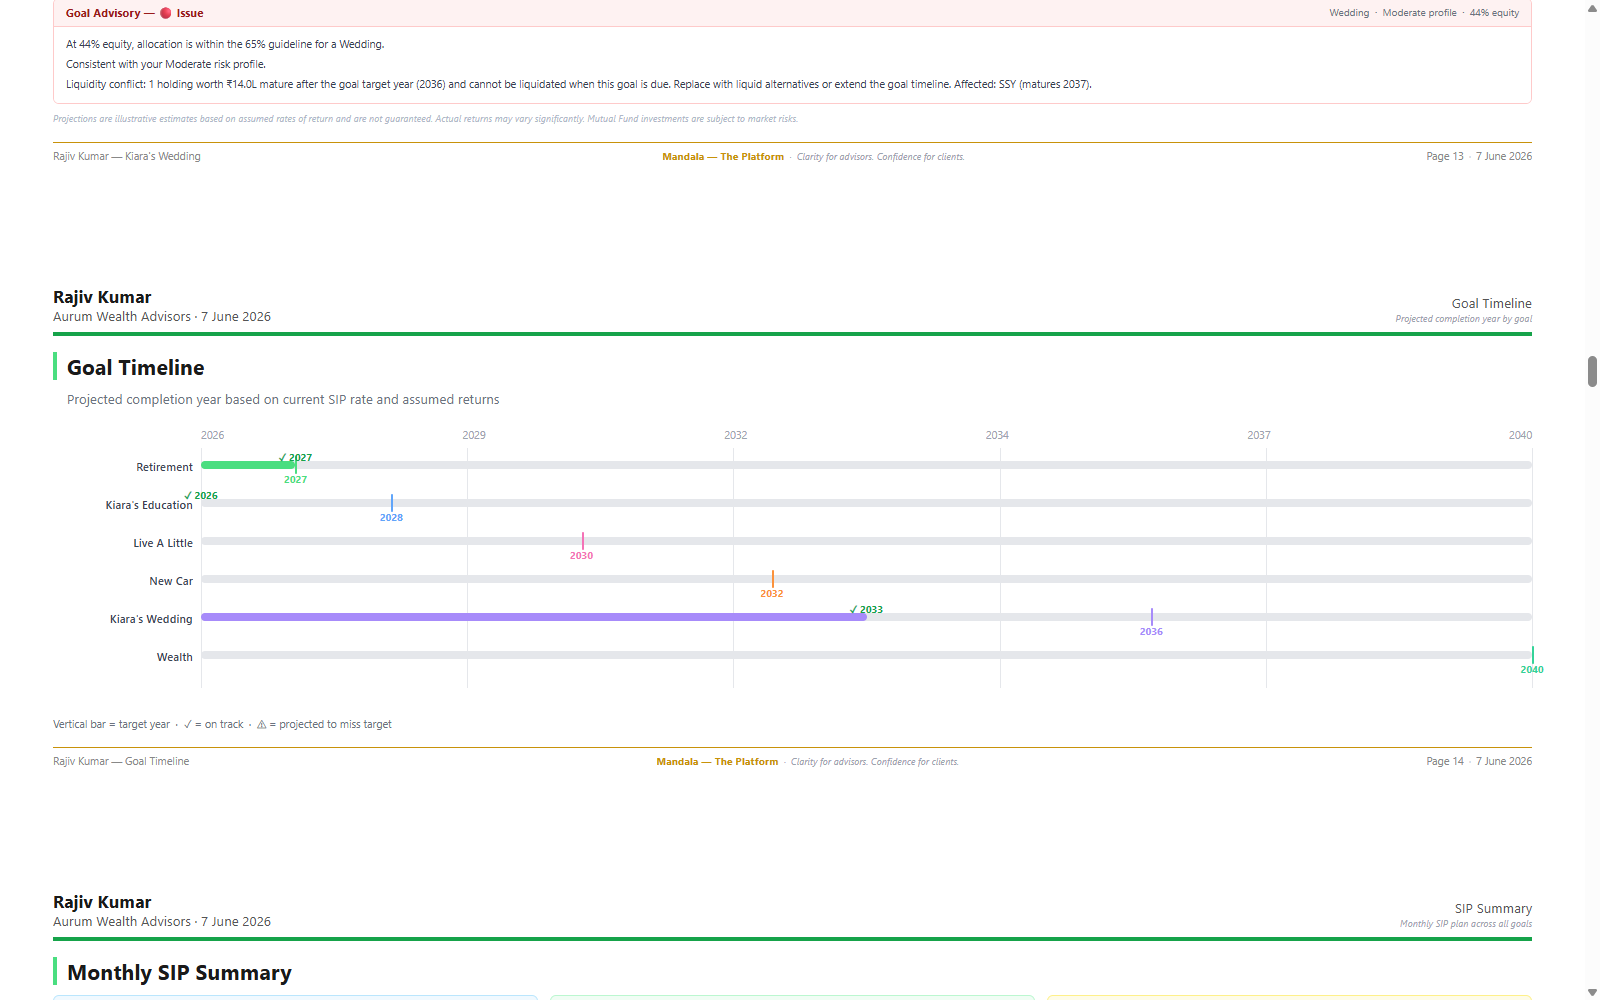
Task: Click the Wedding tag in advisory header
Action: coord(1349,13)
